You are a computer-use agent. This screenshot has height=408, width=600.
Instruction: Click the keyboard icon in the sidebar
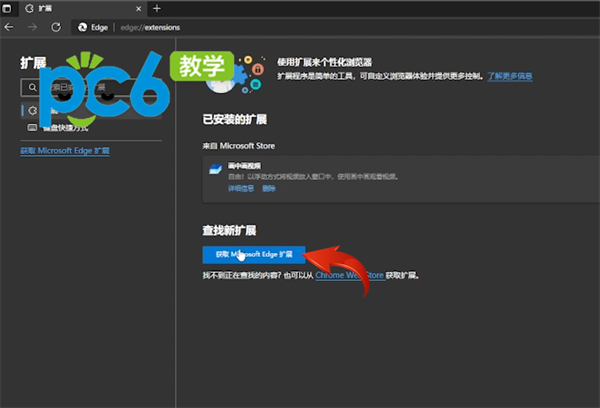[x=33, y=127]
